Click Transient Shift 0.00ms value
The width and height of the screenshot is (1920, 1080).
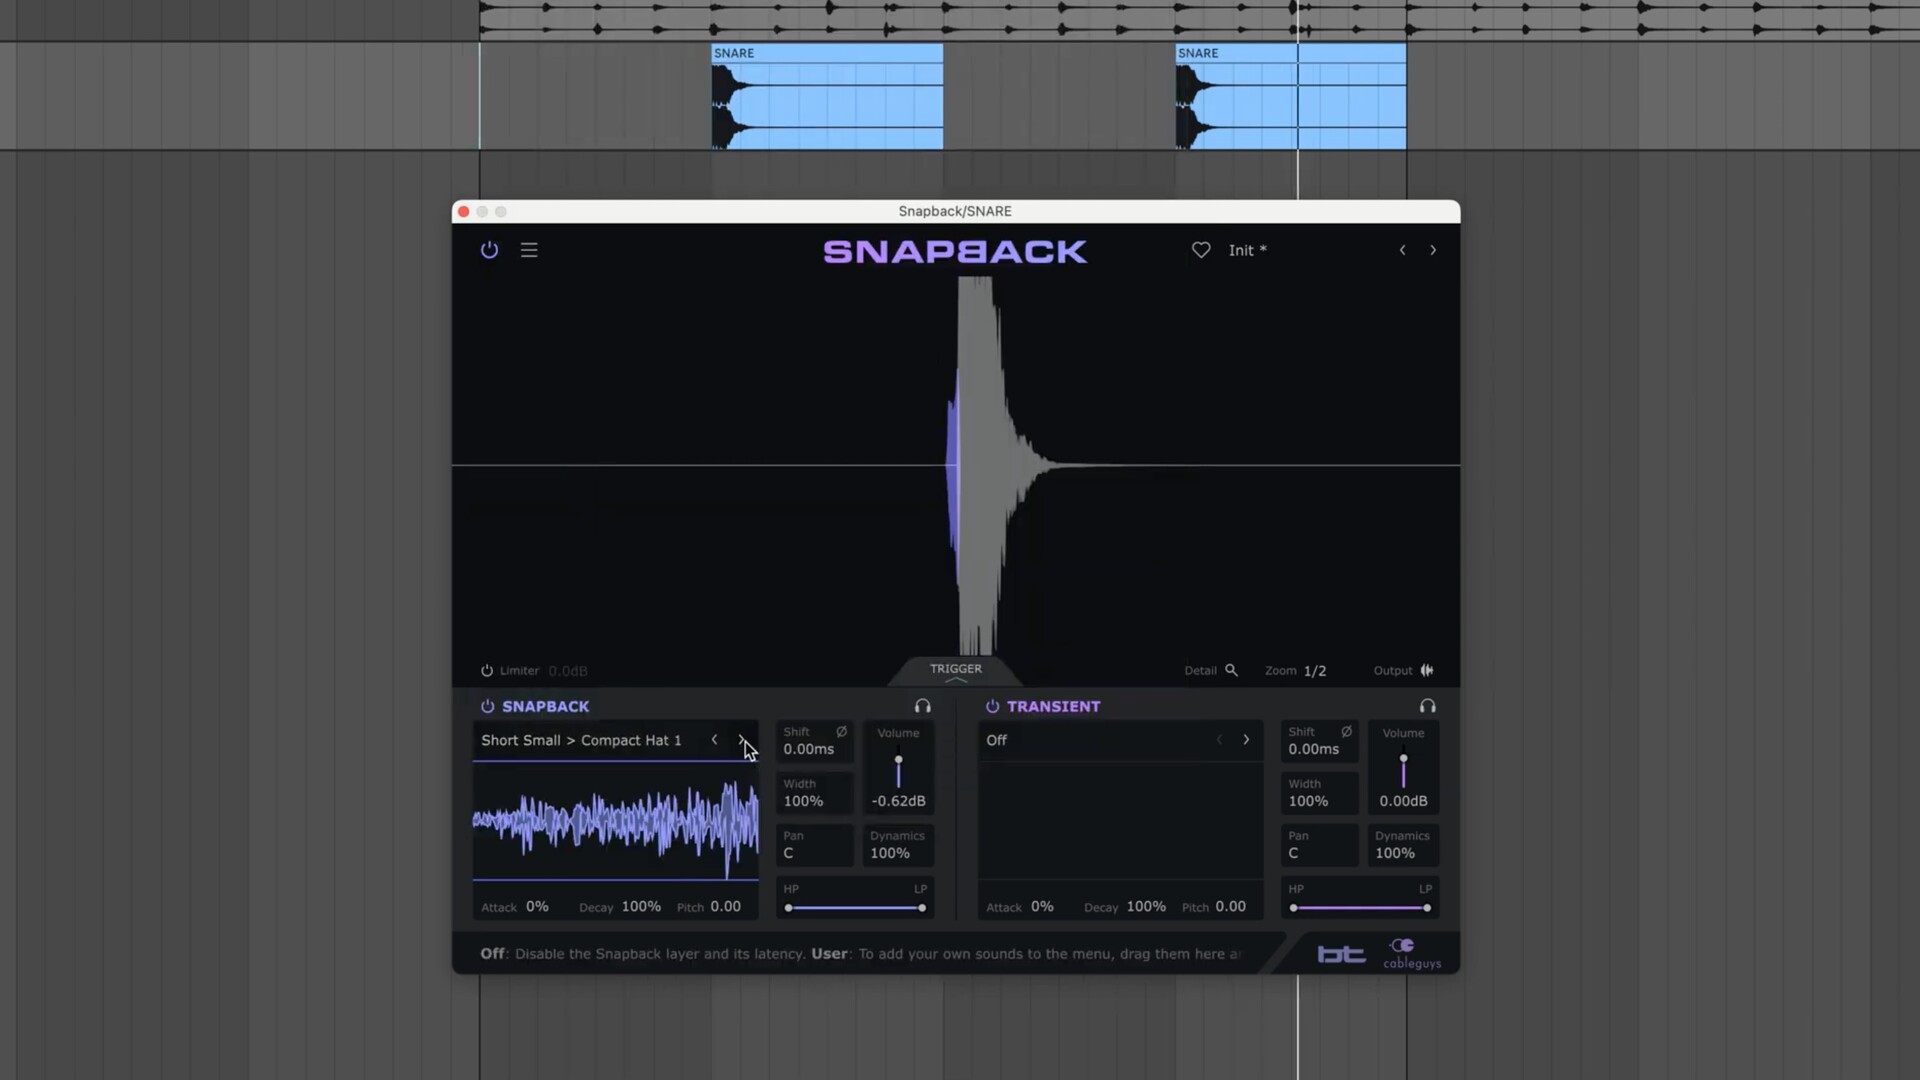coord(1313,749)
